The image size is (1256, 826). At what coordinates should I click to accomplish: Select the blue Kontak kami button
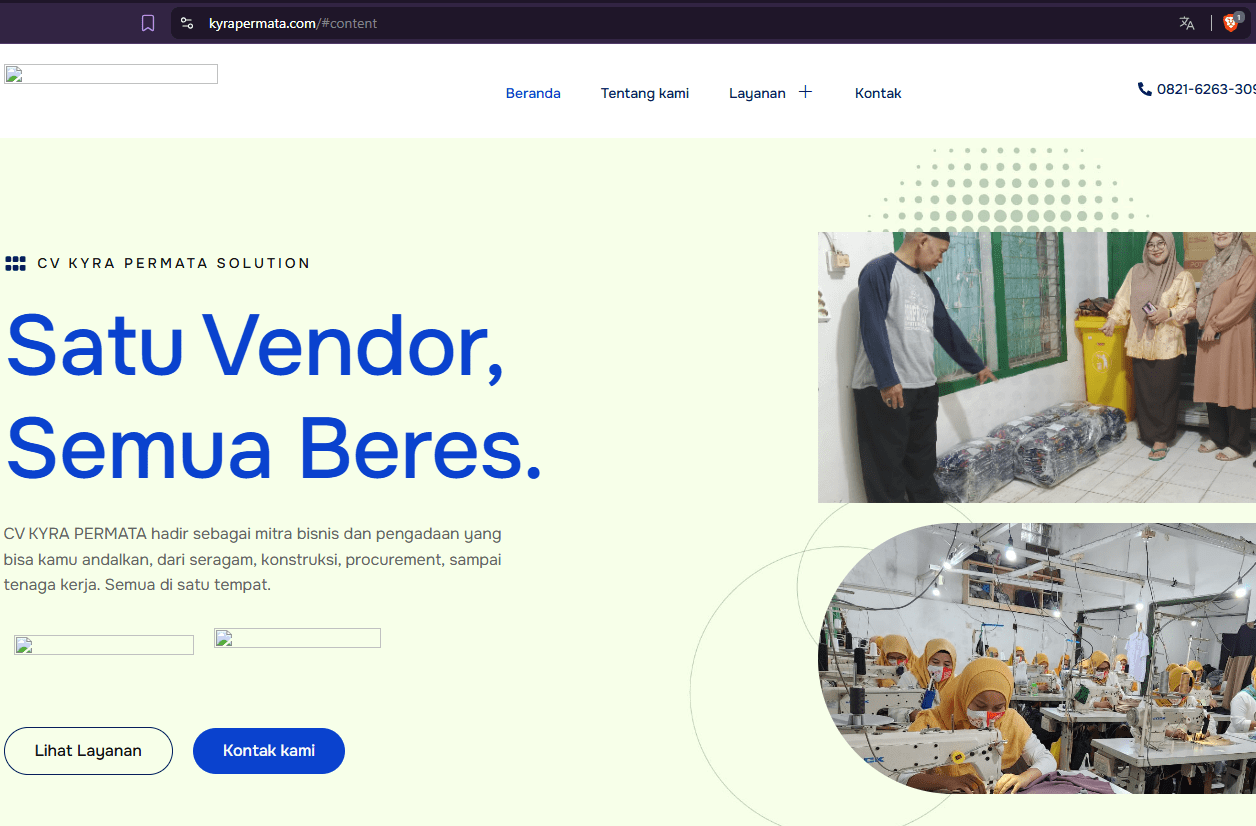click(269, 751)
